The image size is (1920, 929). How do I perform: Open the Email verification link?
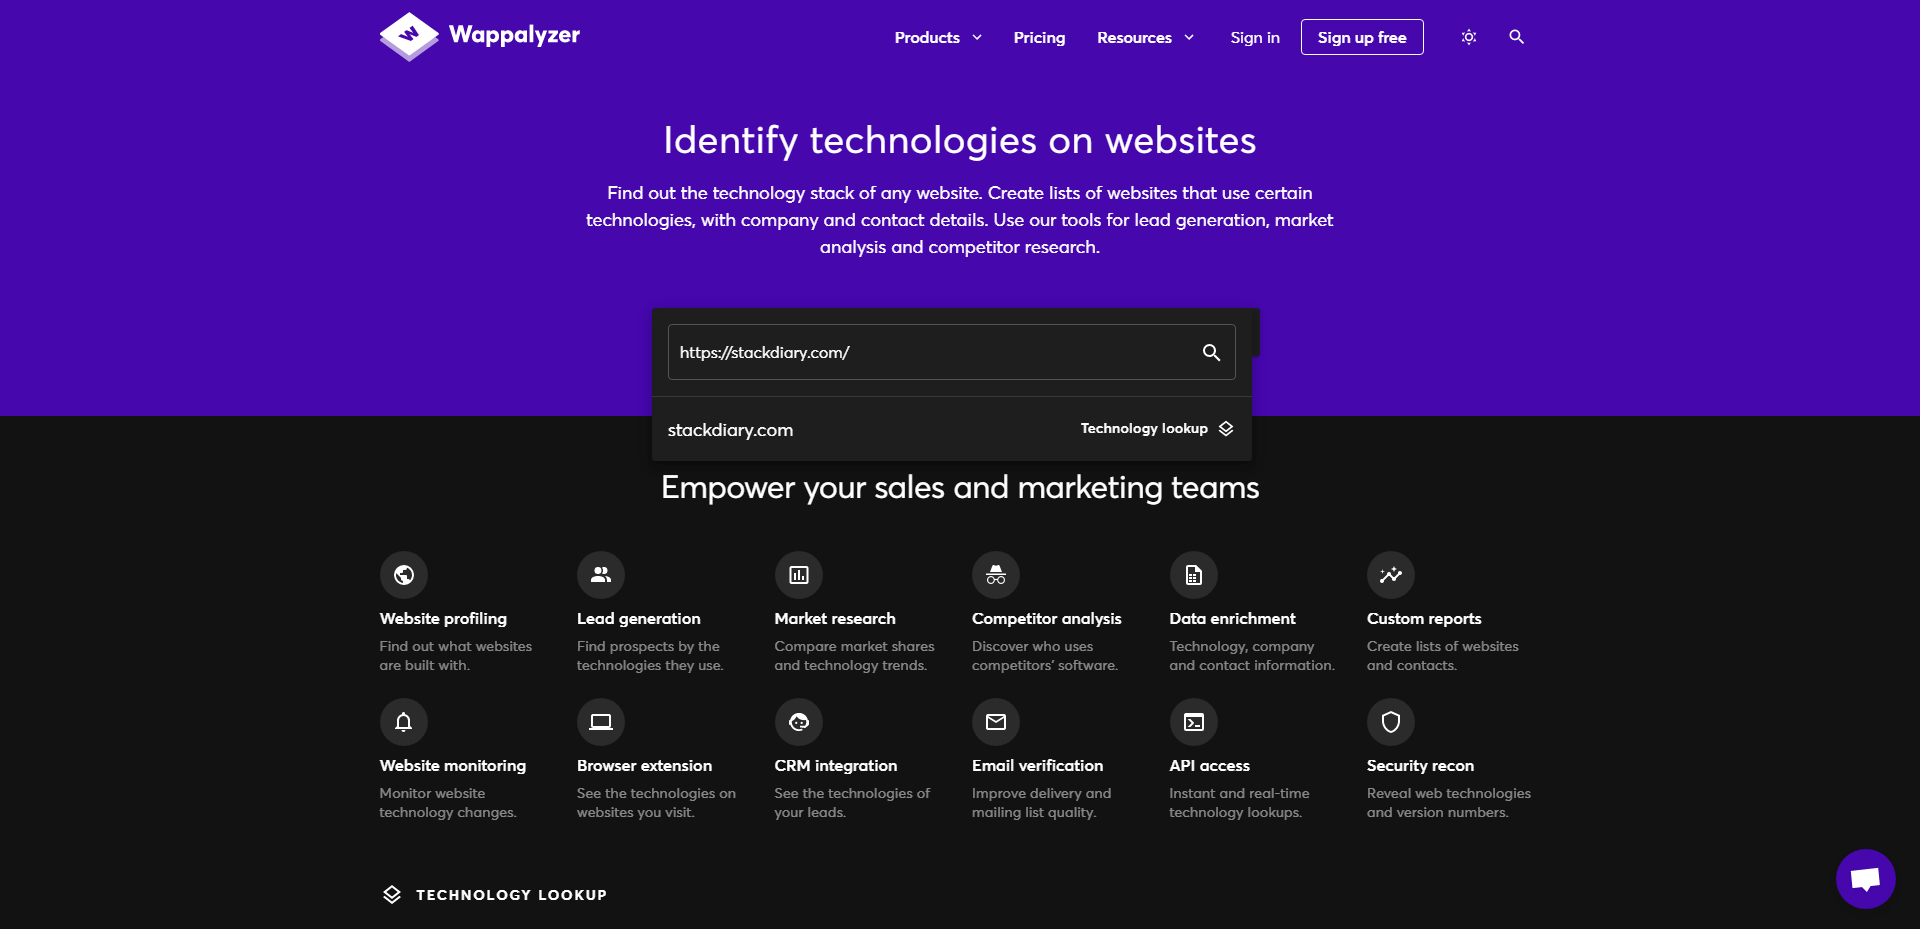coord(1038,766)
